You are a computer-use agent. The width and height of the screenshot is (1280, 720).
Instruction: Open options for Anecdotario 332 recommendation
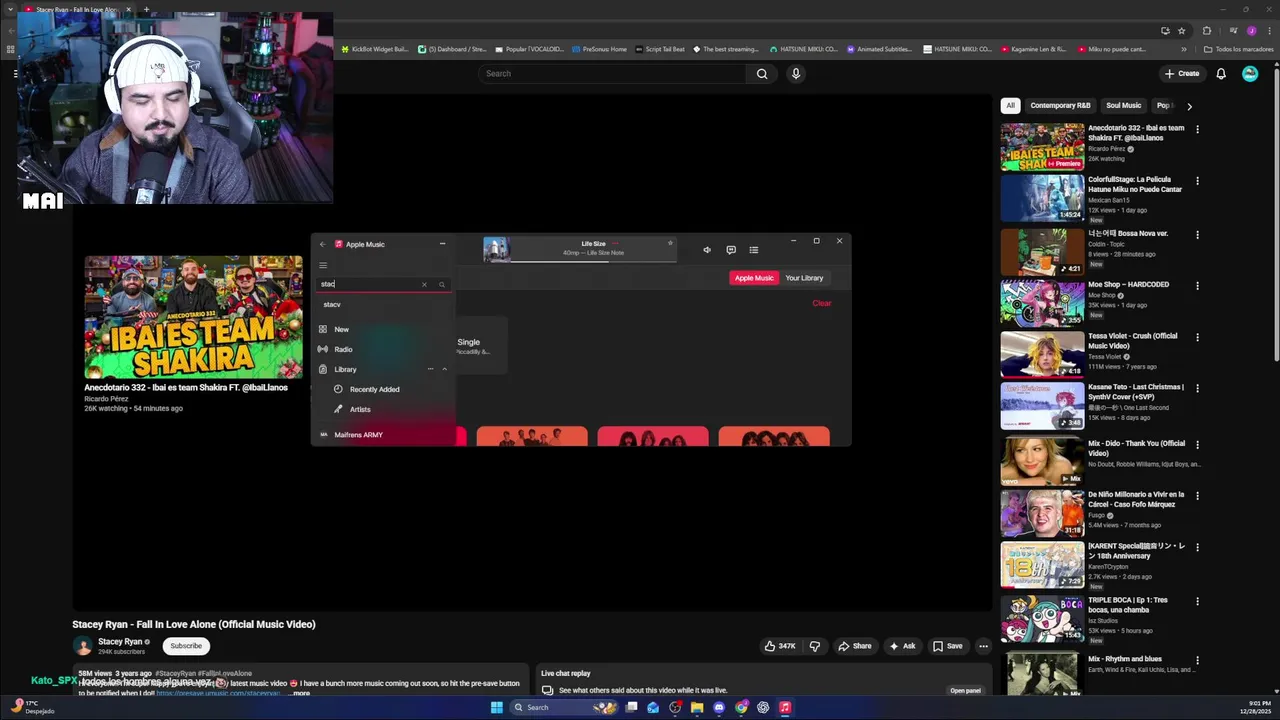(x=1197, y=129)
